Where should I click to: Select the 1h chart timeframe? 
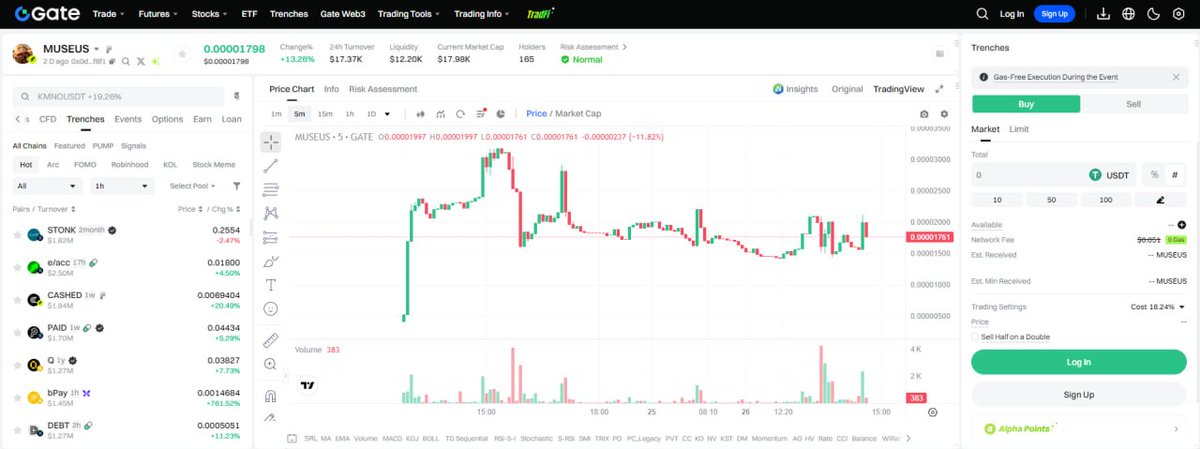(x=349, y=114)
